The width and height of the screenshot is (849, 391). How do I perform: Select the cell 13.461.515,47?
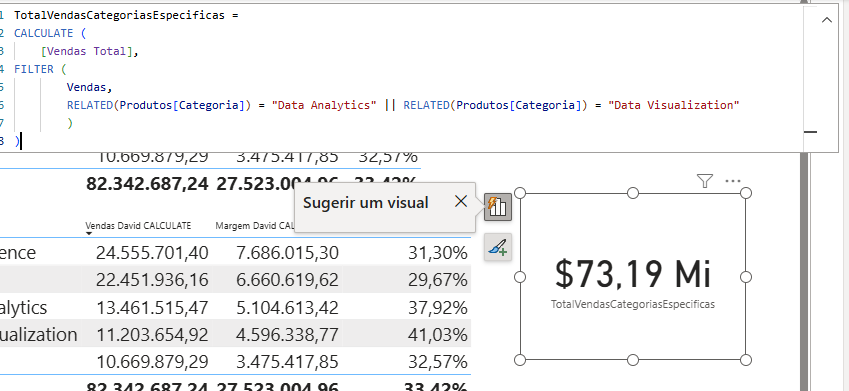[x=152, y=308]
